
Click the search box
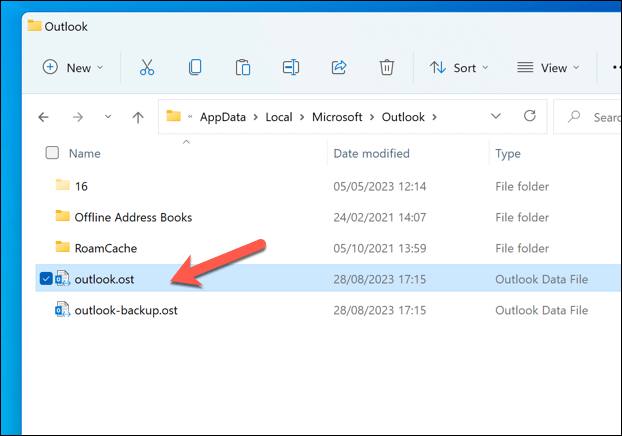coord(588,117)
